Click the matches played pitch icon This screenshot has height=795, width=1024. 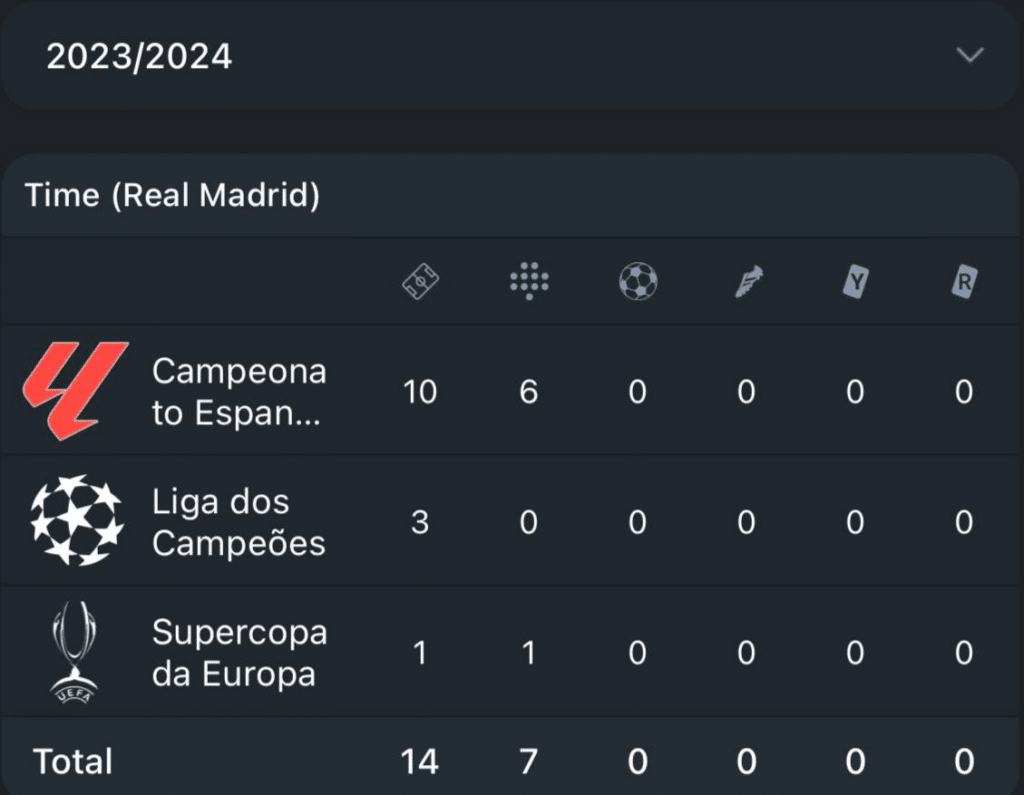[421, 283]
